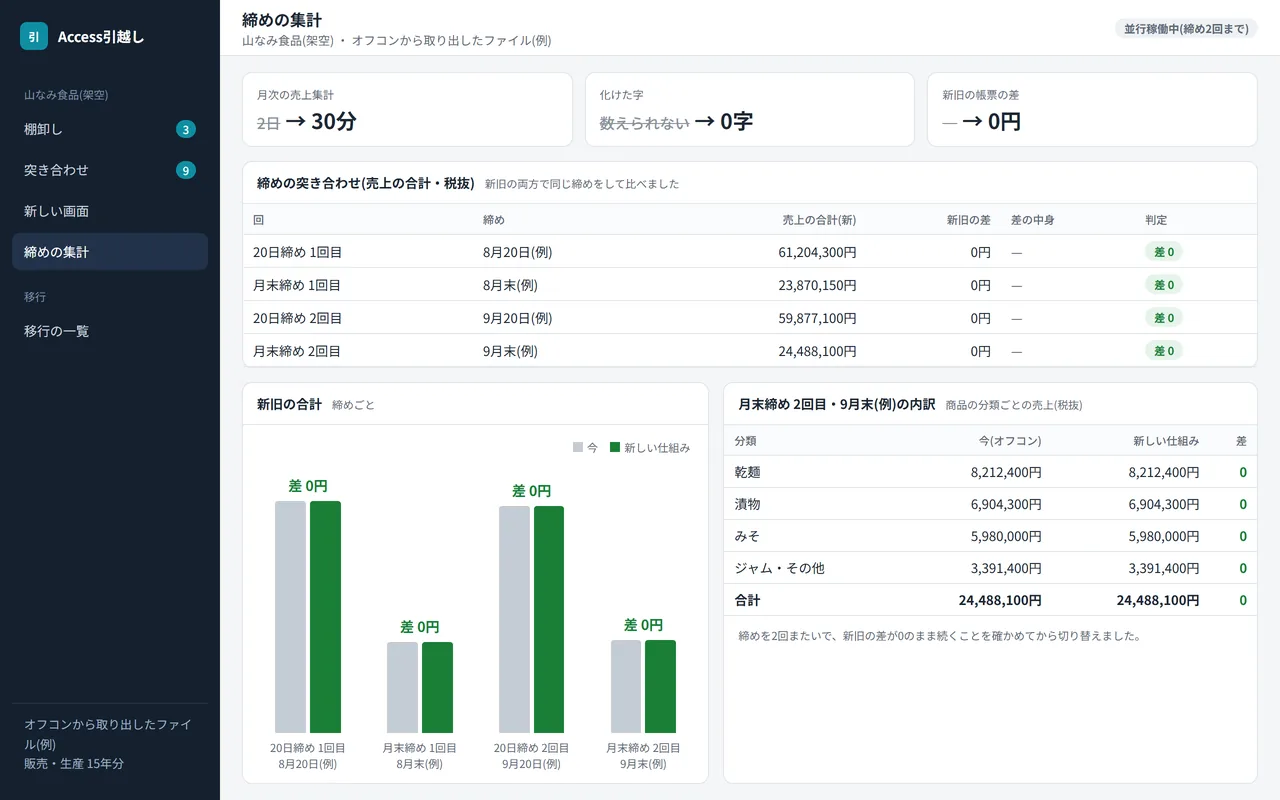Click the 差 0 badge for 9月末(例)
The height and width of the screenshot is (800, 1280).
(x=1164, y=351)
